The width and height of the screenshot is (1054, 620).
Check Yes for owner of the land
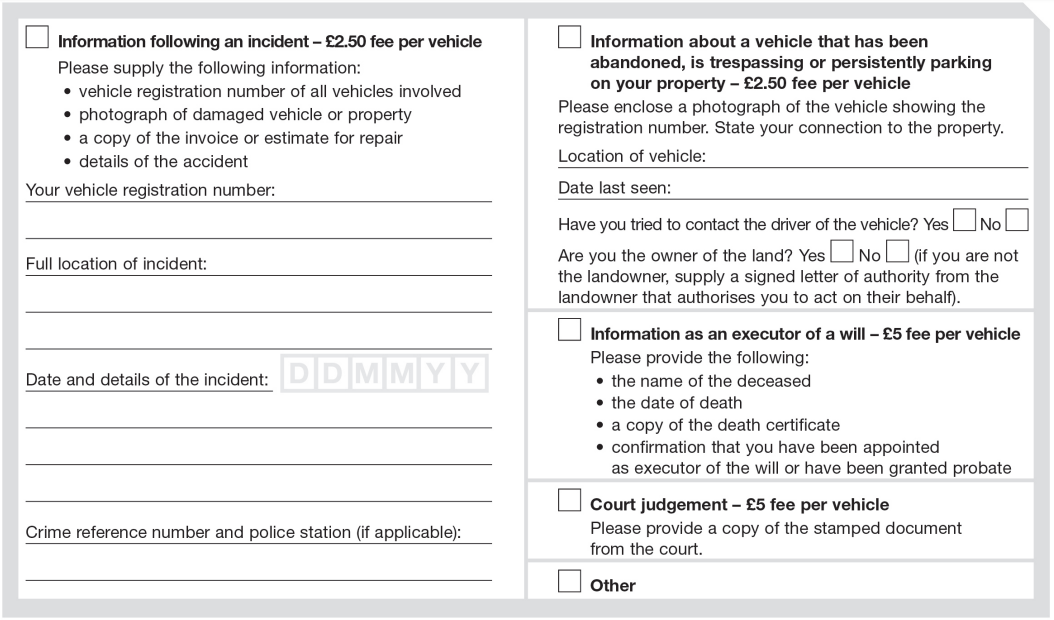click(x=842, y=251)
